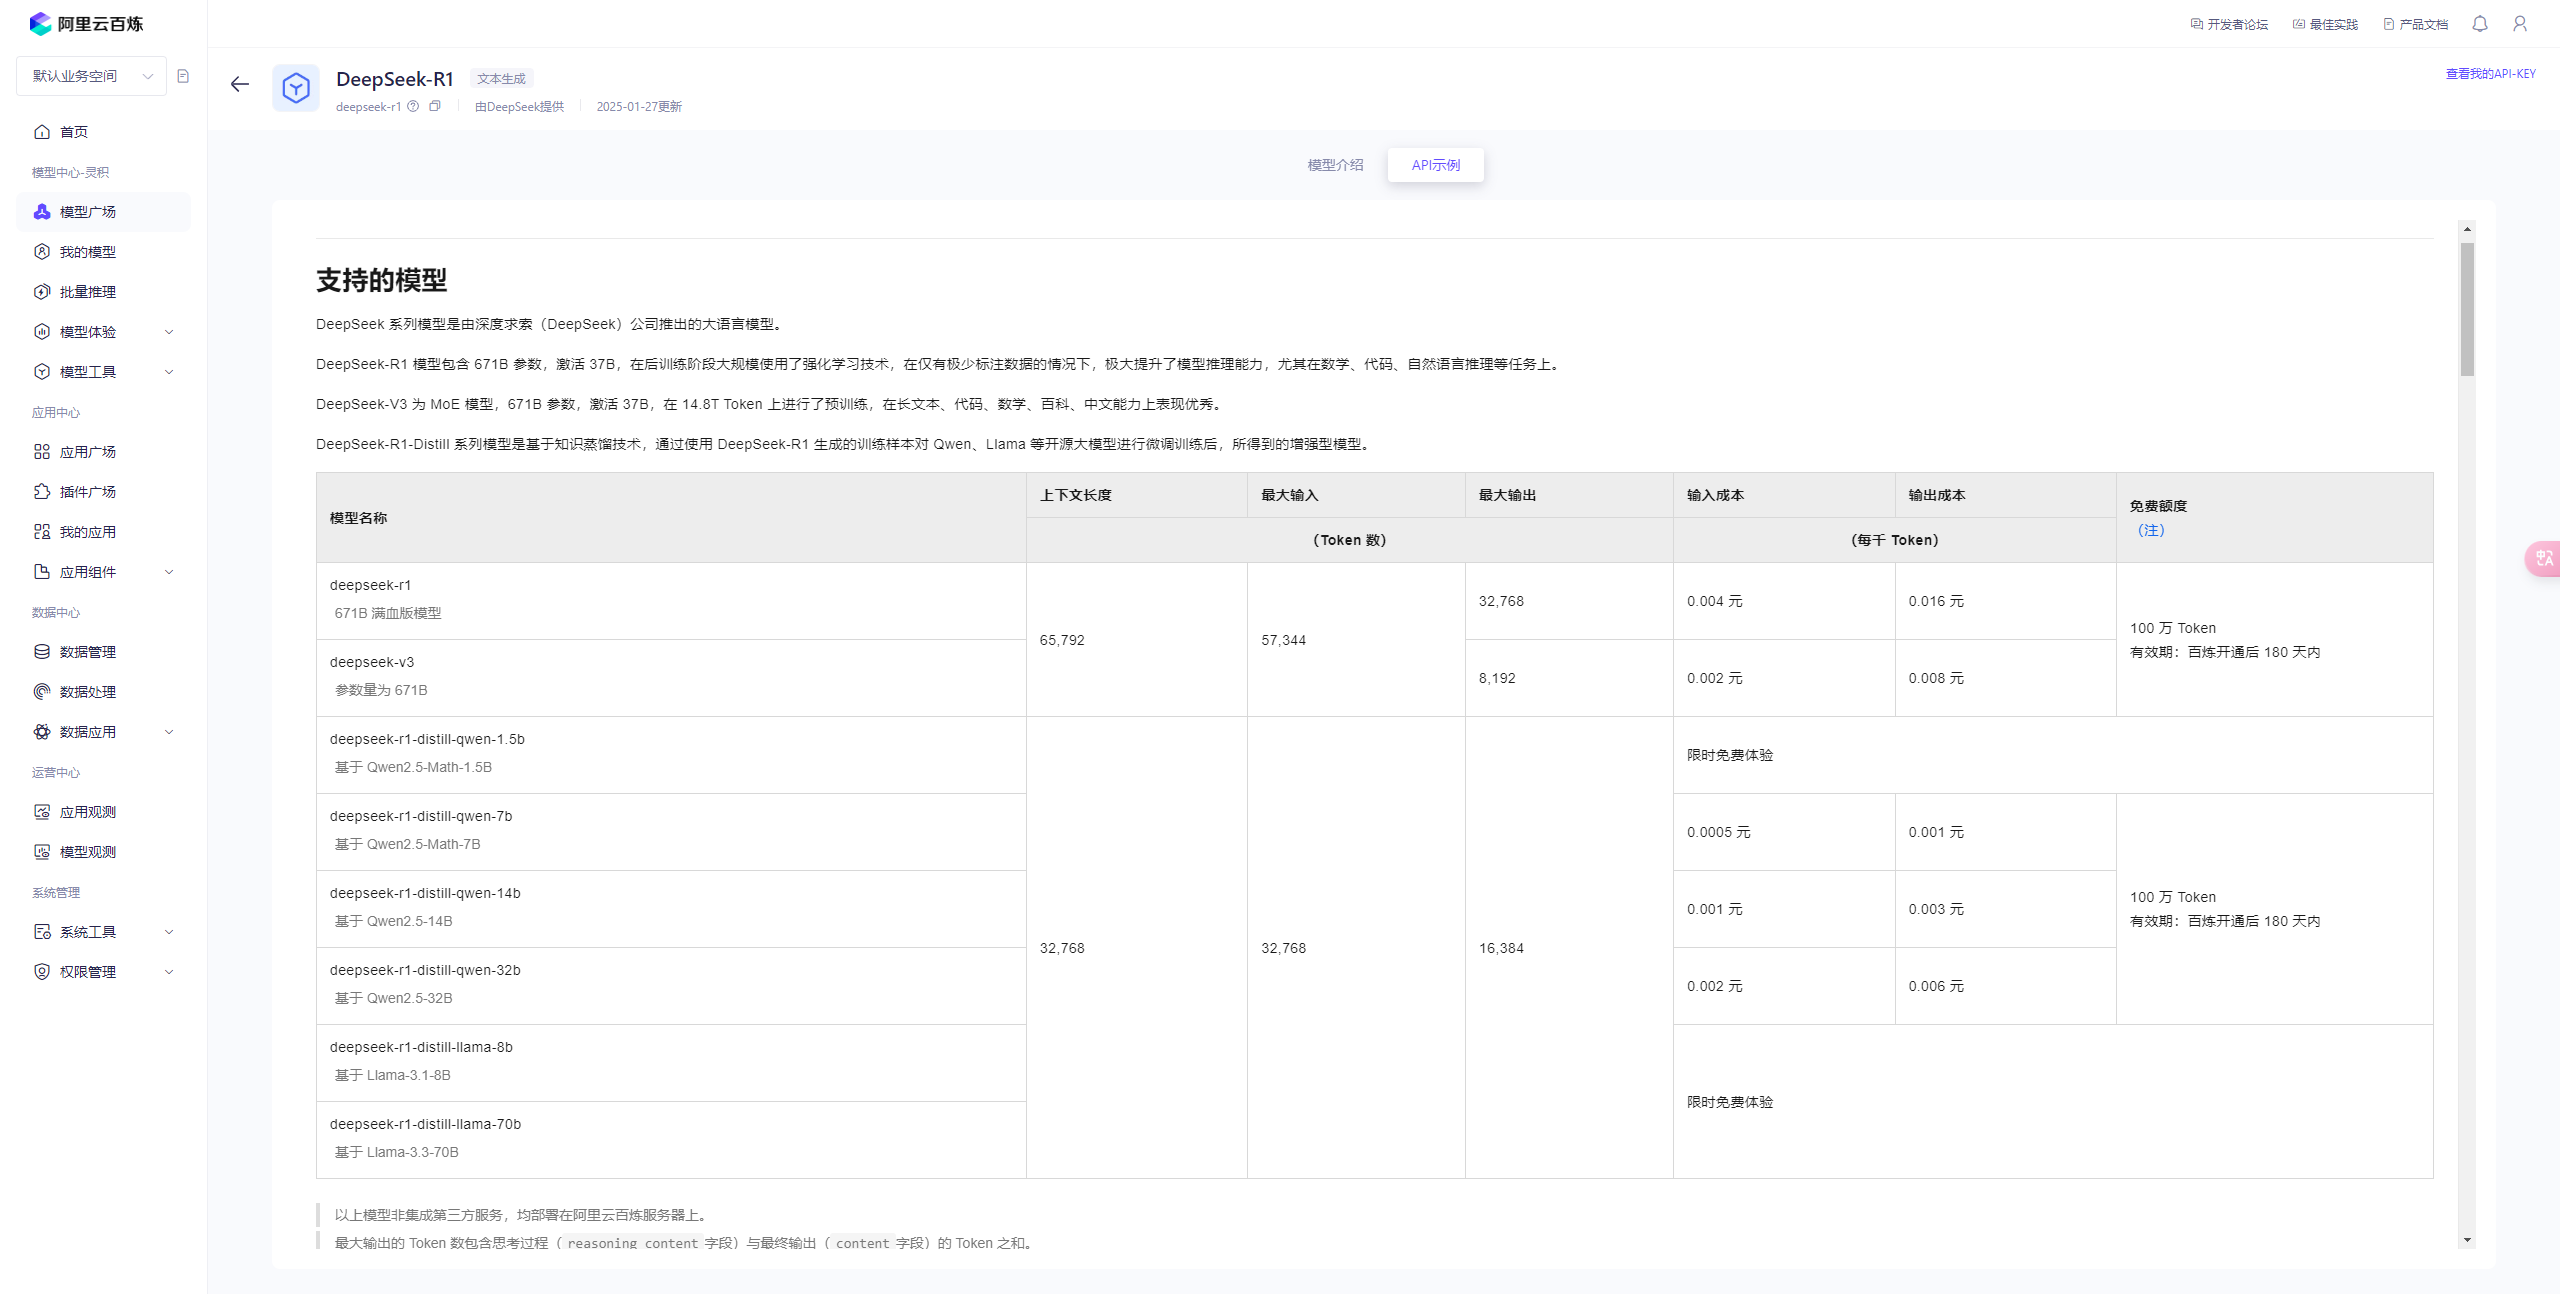Click the deepseek-r1-distill-qwen-14b row
This screenshot has width=2560, height=1294.
pos(671,908)
